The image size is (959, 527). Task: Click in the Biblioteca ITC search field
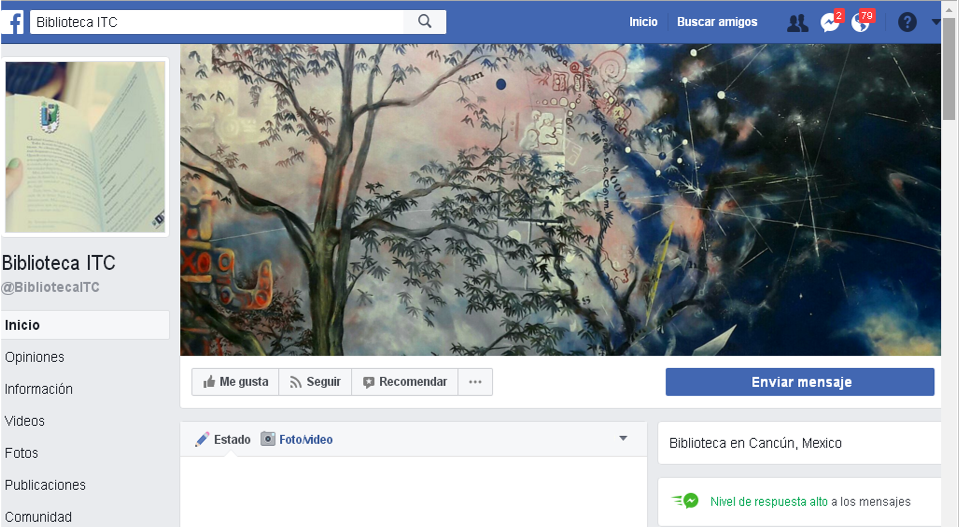pyautogui.click(x=217, y=22)
